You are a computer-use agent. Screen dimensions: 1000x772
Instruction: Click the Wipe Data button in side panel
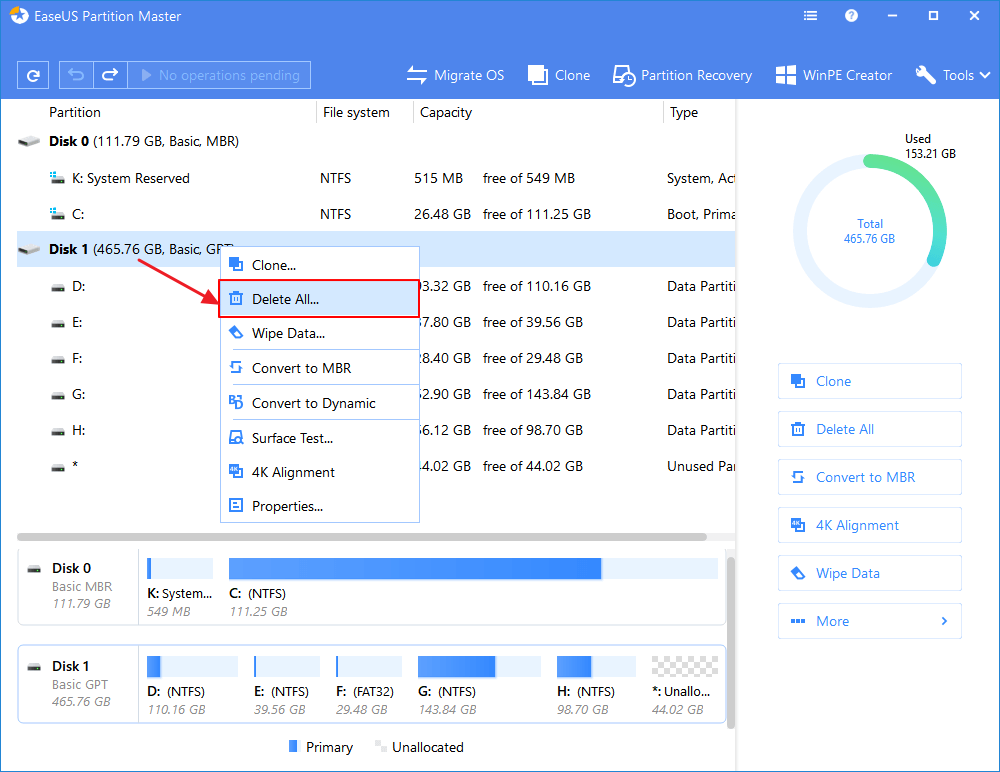[x=870, y=573]
